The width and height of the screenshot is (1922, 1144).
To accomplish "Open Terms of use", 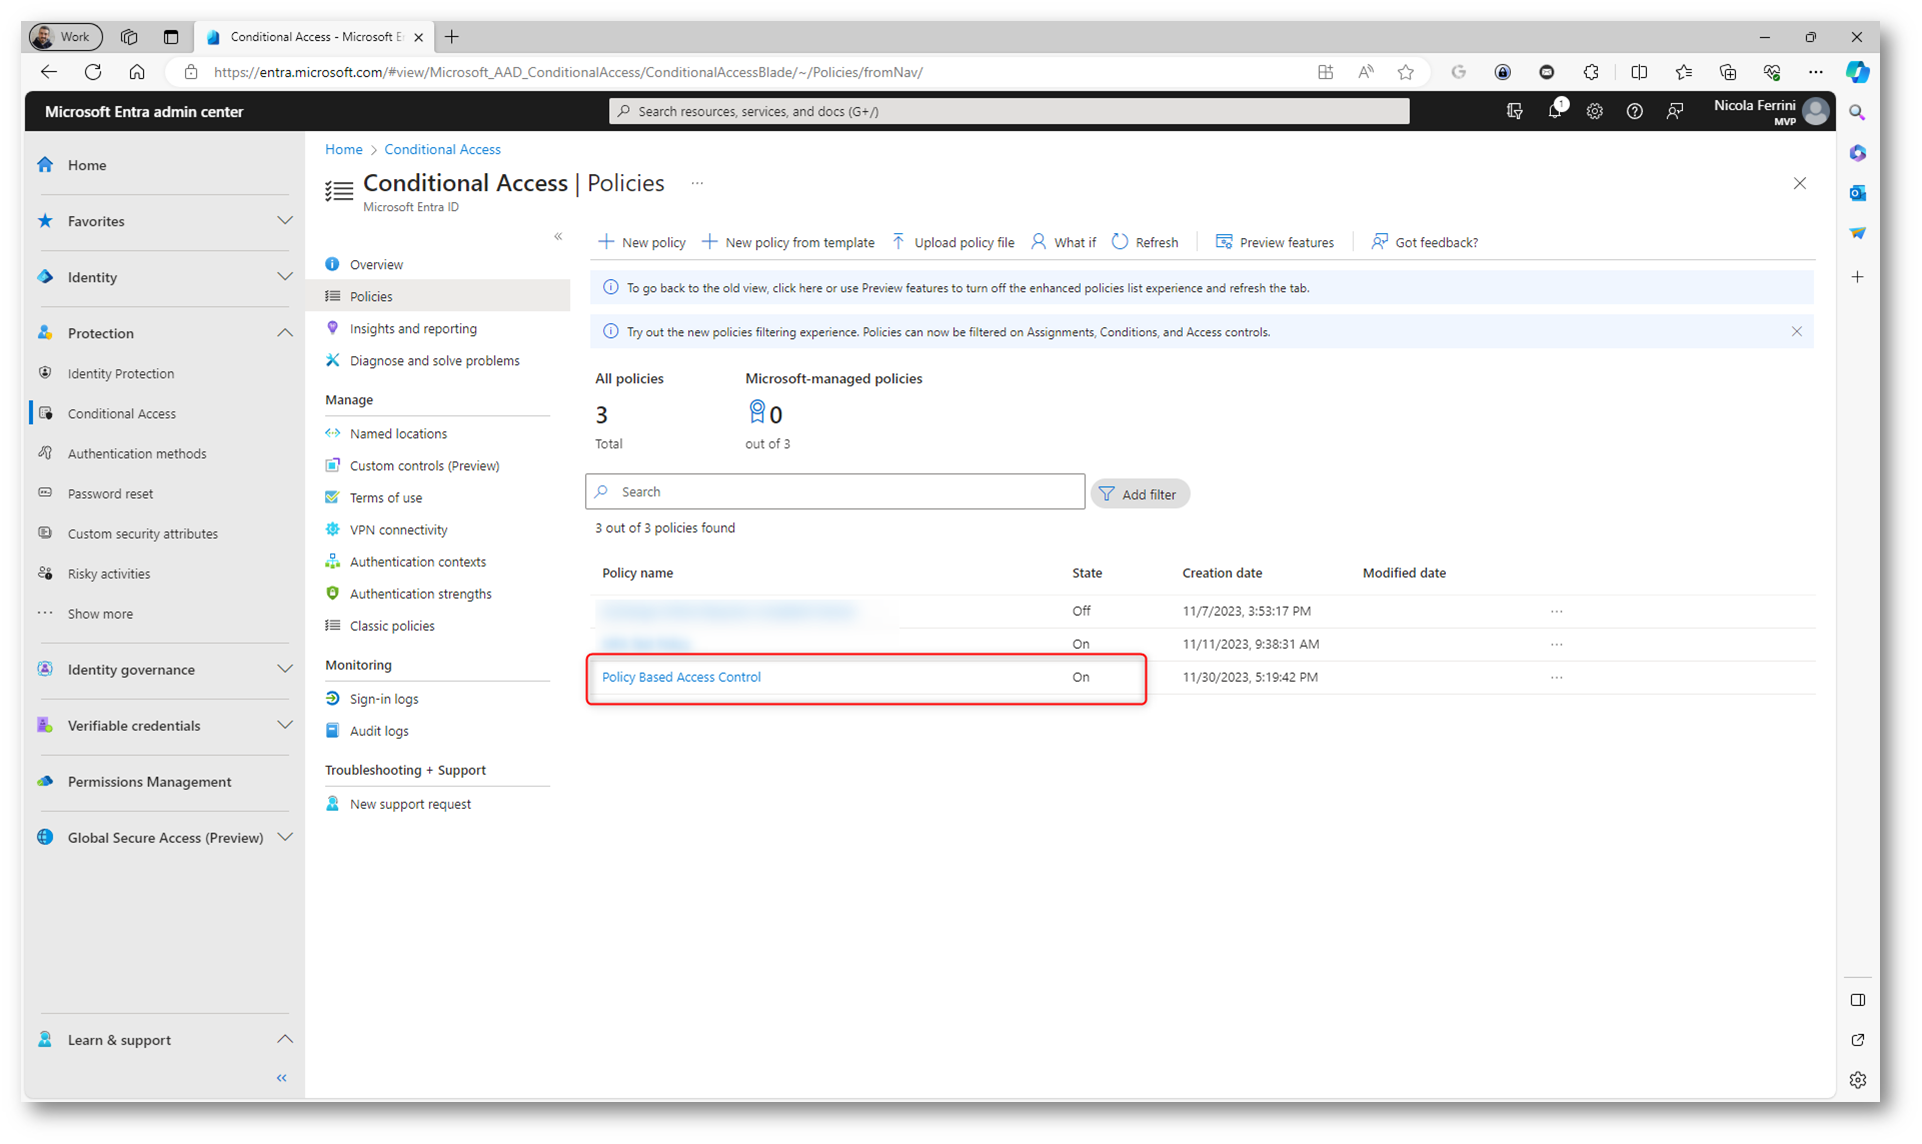I will point(385,497).
